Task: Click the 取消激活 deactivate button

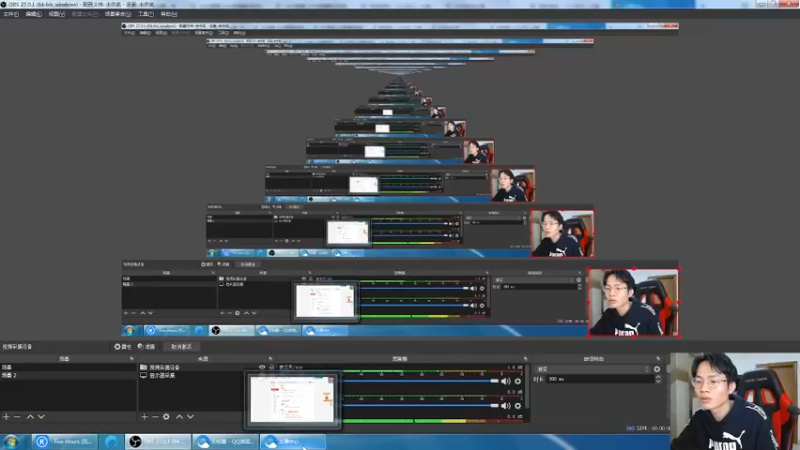Action: point(181,346)
